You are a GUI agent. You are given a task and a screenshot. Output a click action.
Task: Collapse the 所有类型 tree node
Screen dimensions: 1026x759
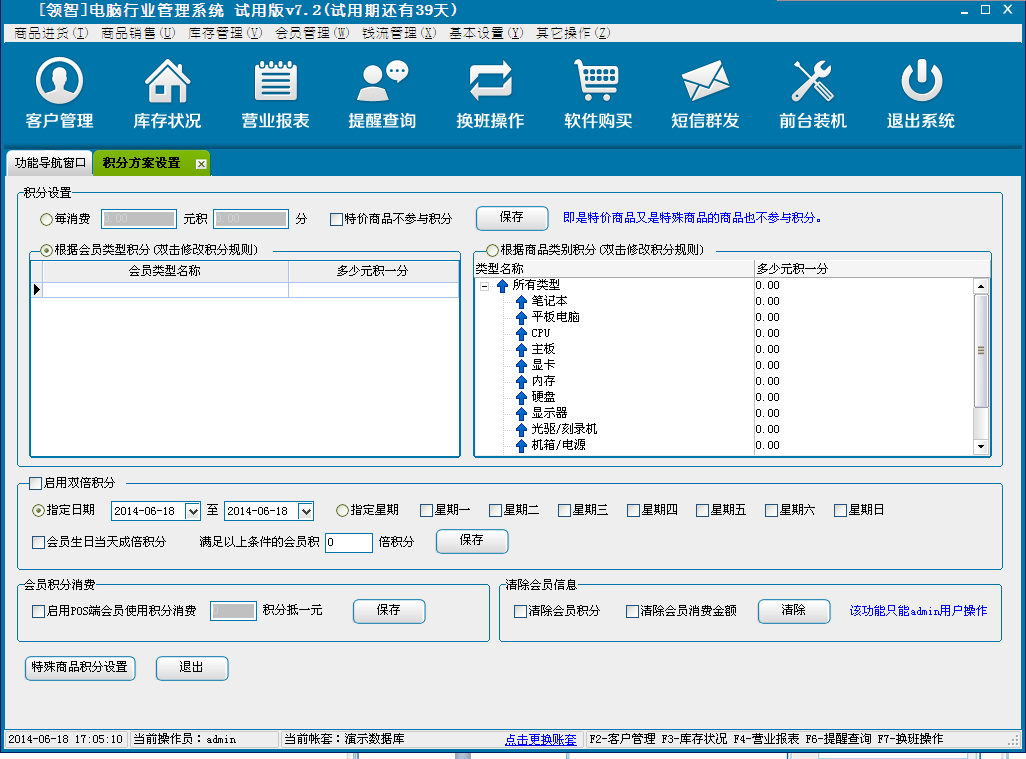(484, 286)
